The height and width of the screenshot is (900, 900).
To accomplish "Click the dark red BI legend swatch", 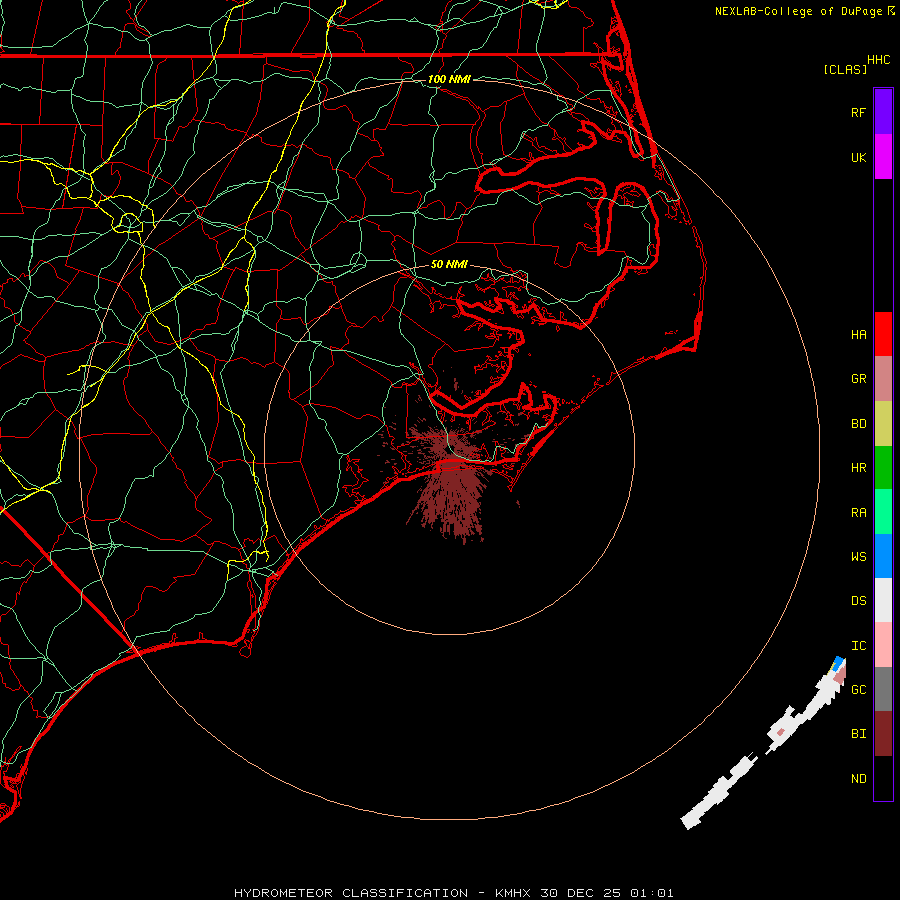I will click(x=883, y=734).
